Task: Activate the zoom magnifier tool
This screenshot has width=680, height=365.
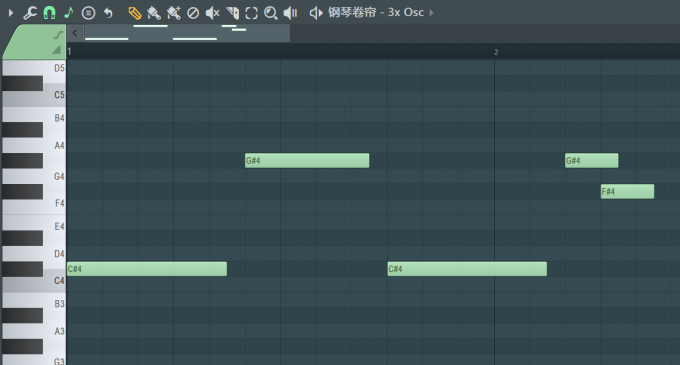Action: [x=271, y=13]
